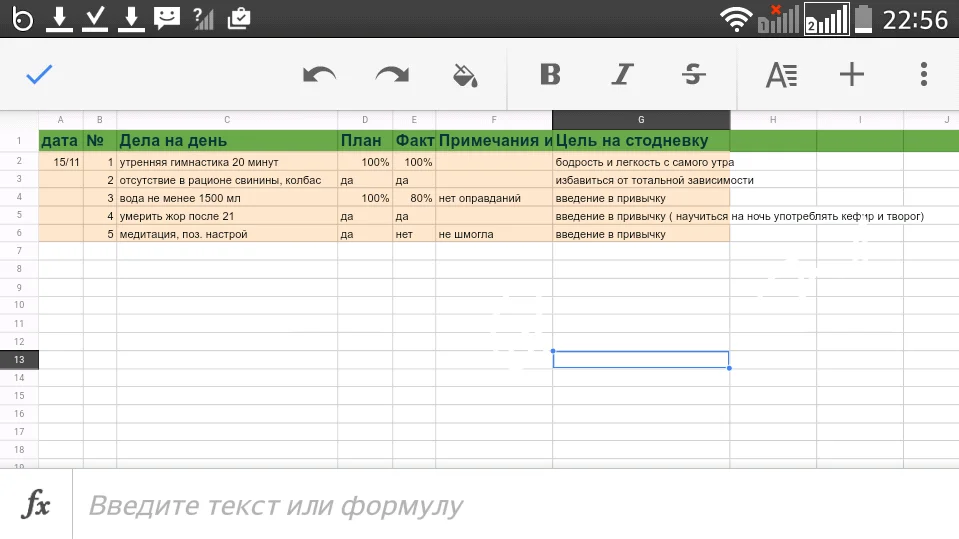Select the '80%' fact cell

[414, 198]
